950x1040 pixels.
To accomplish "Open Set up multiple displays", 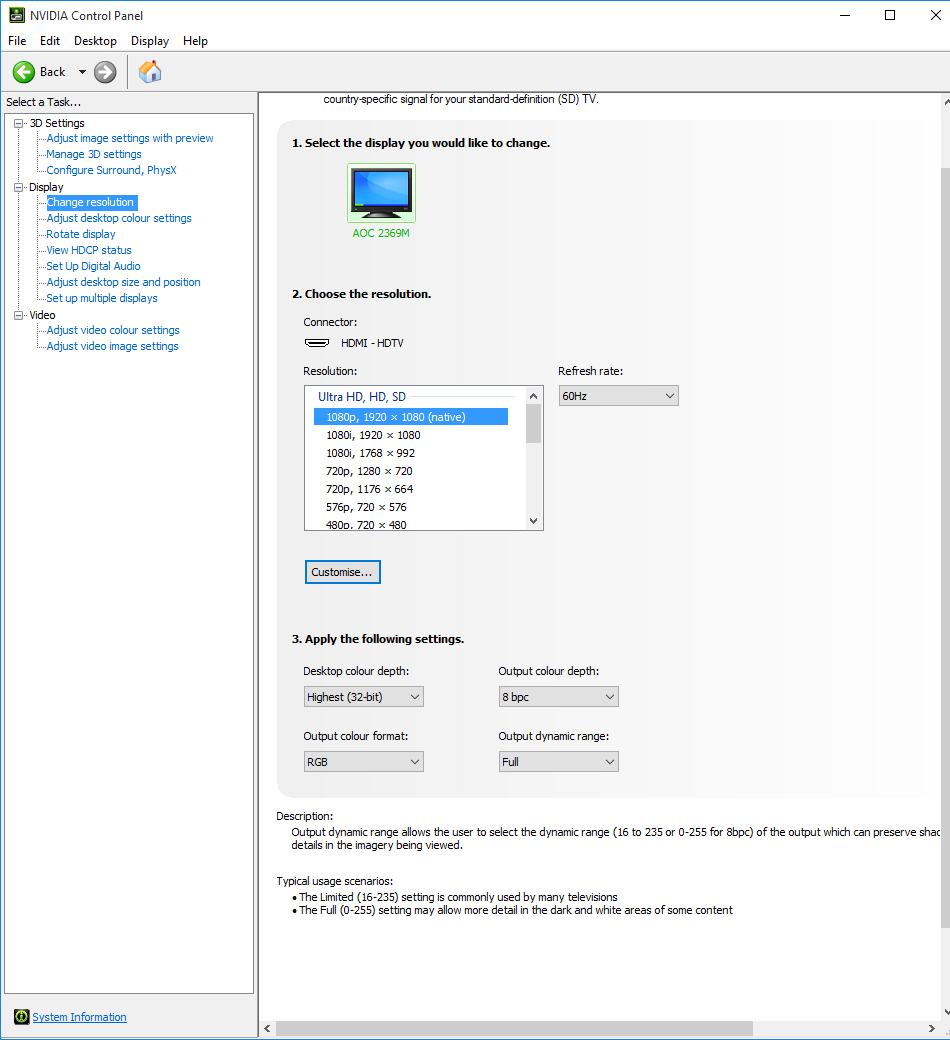I will [x=102, y=298].
